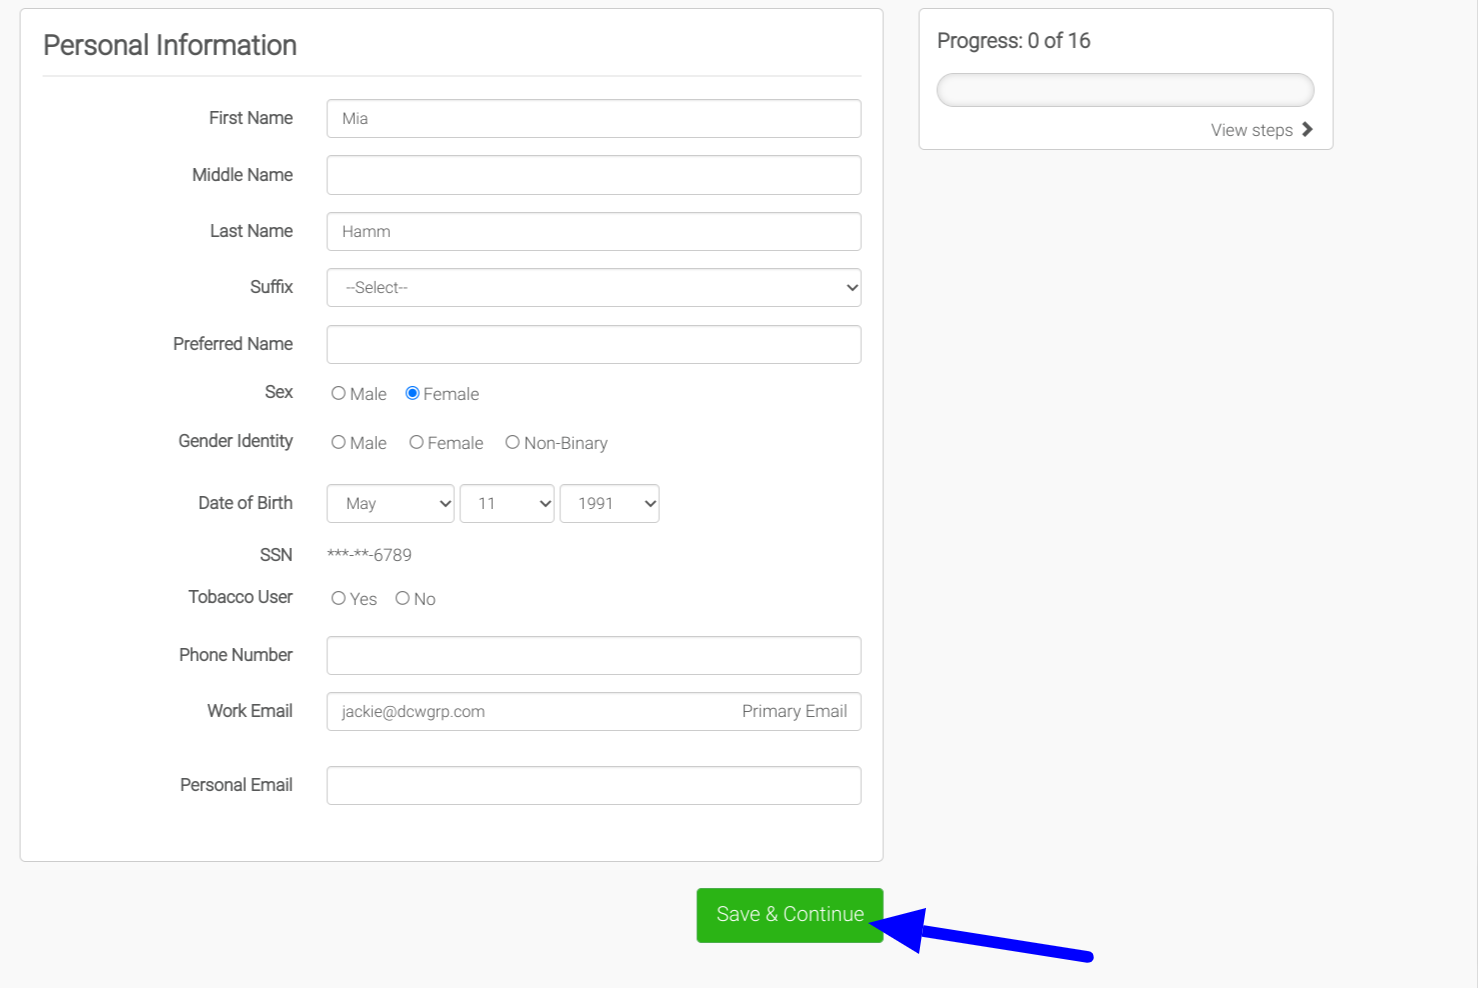Select Male for Sex
Viewport: 1478px width, 988px height.
pyautogui.click(x=339, y=394)
